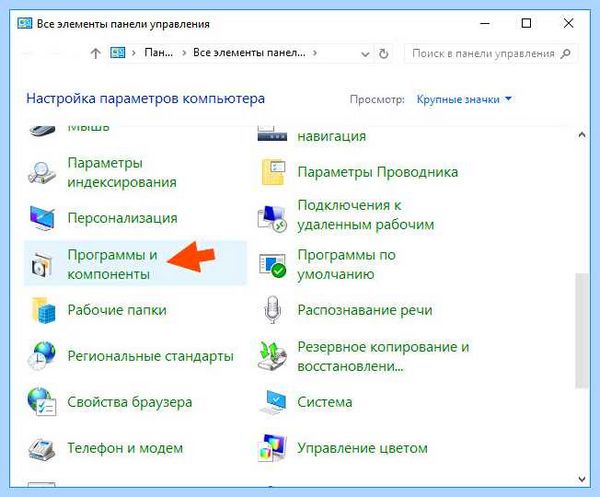Open Управление цветом link

point(362,448)
